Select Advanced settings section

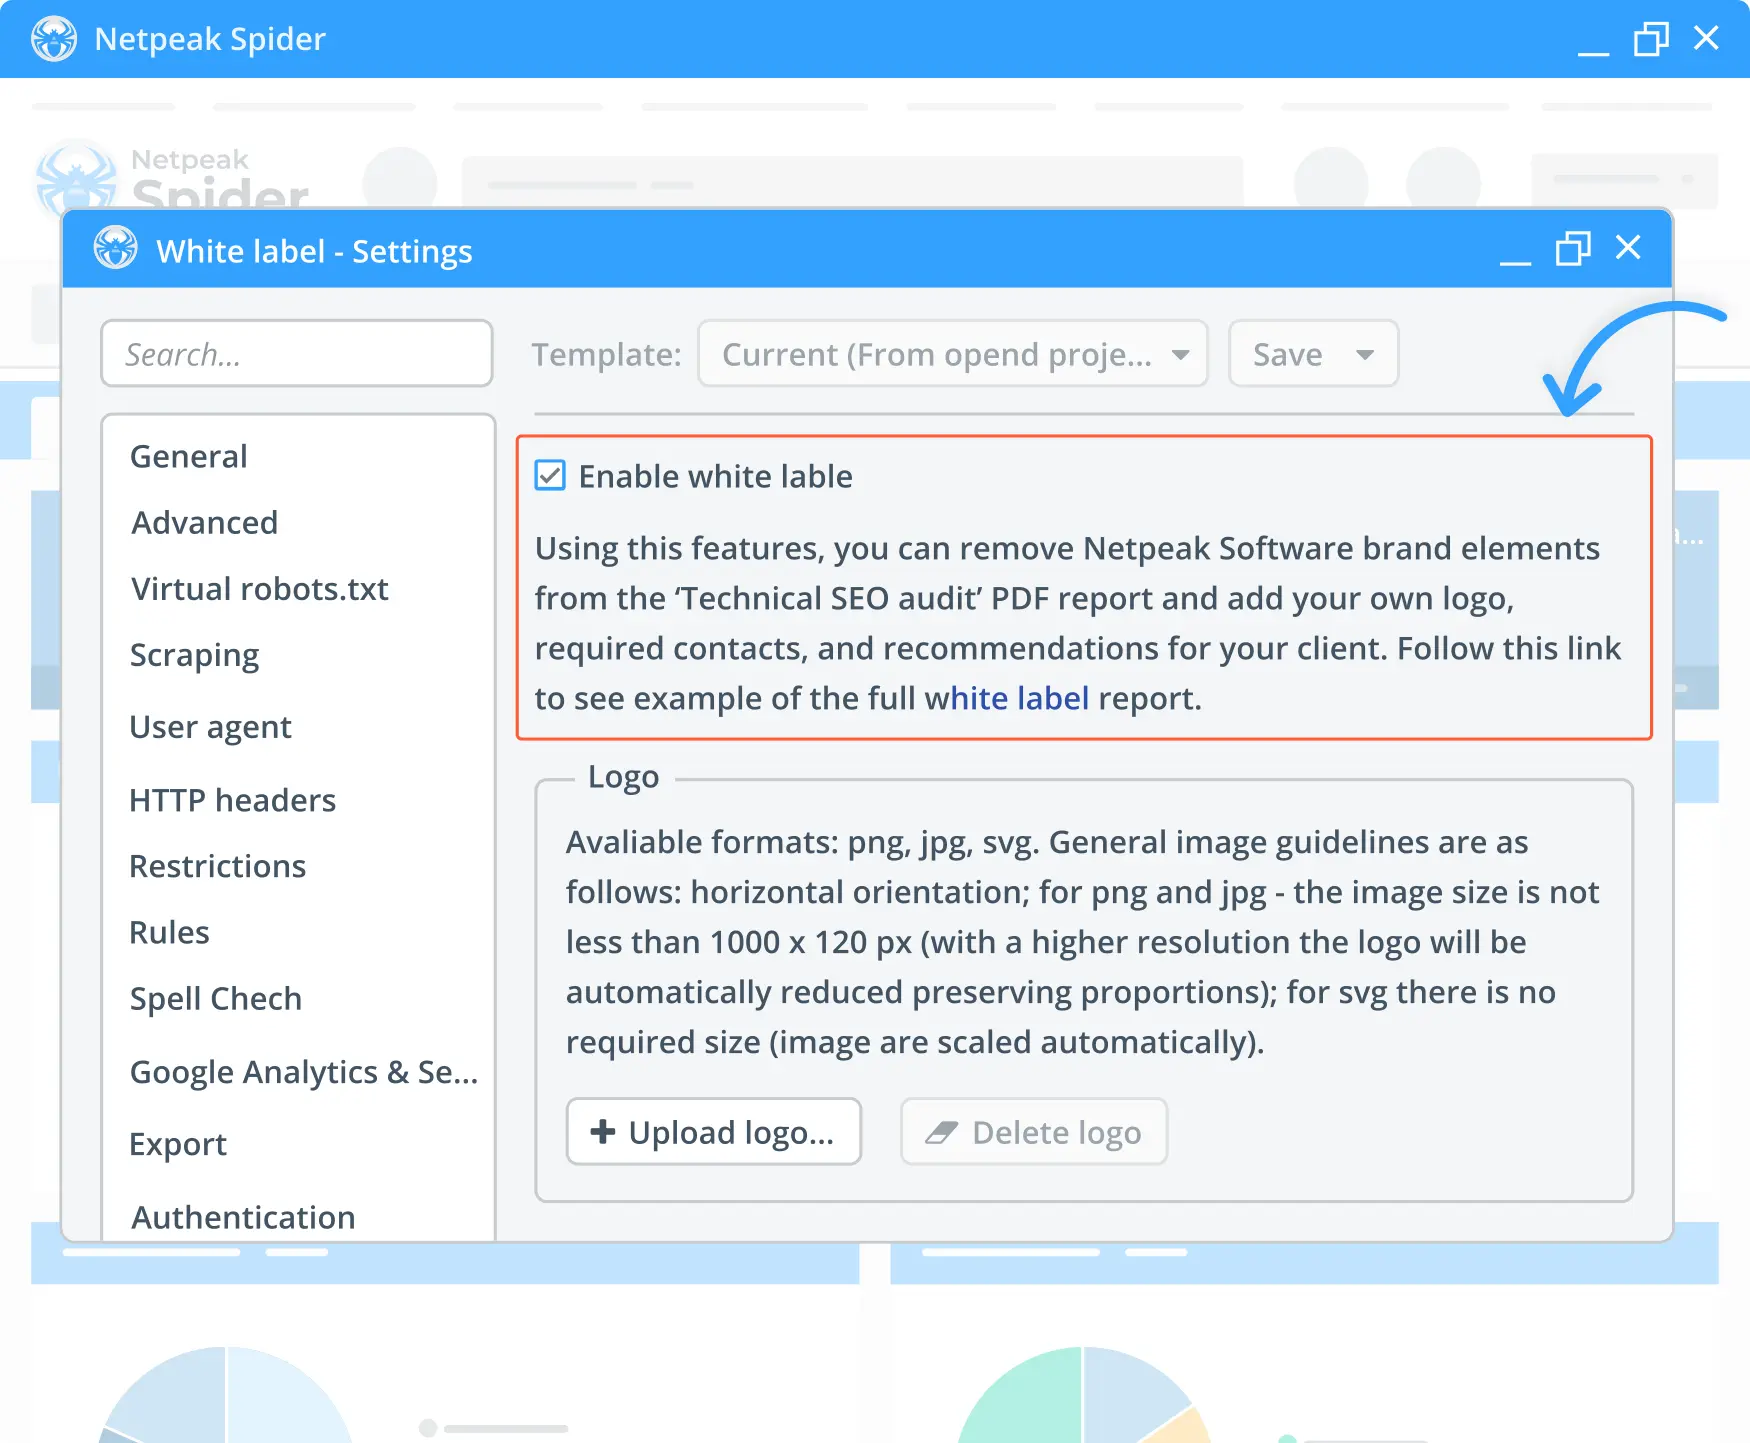tap(205, 522)
